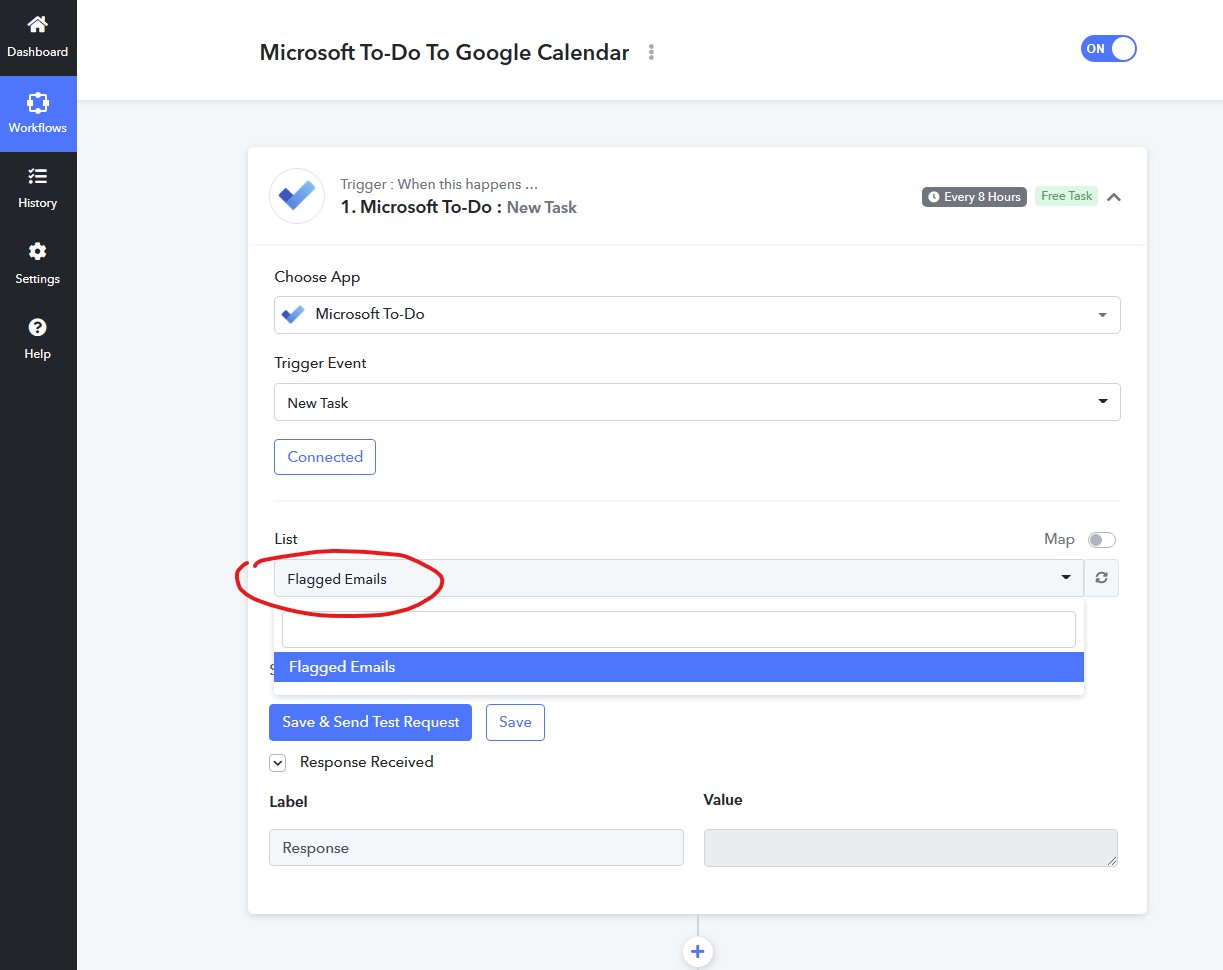The width and height of the screenshot is (1223, 970).
Task: Select Flagged Emails option from list
Action: pos(679,667)
